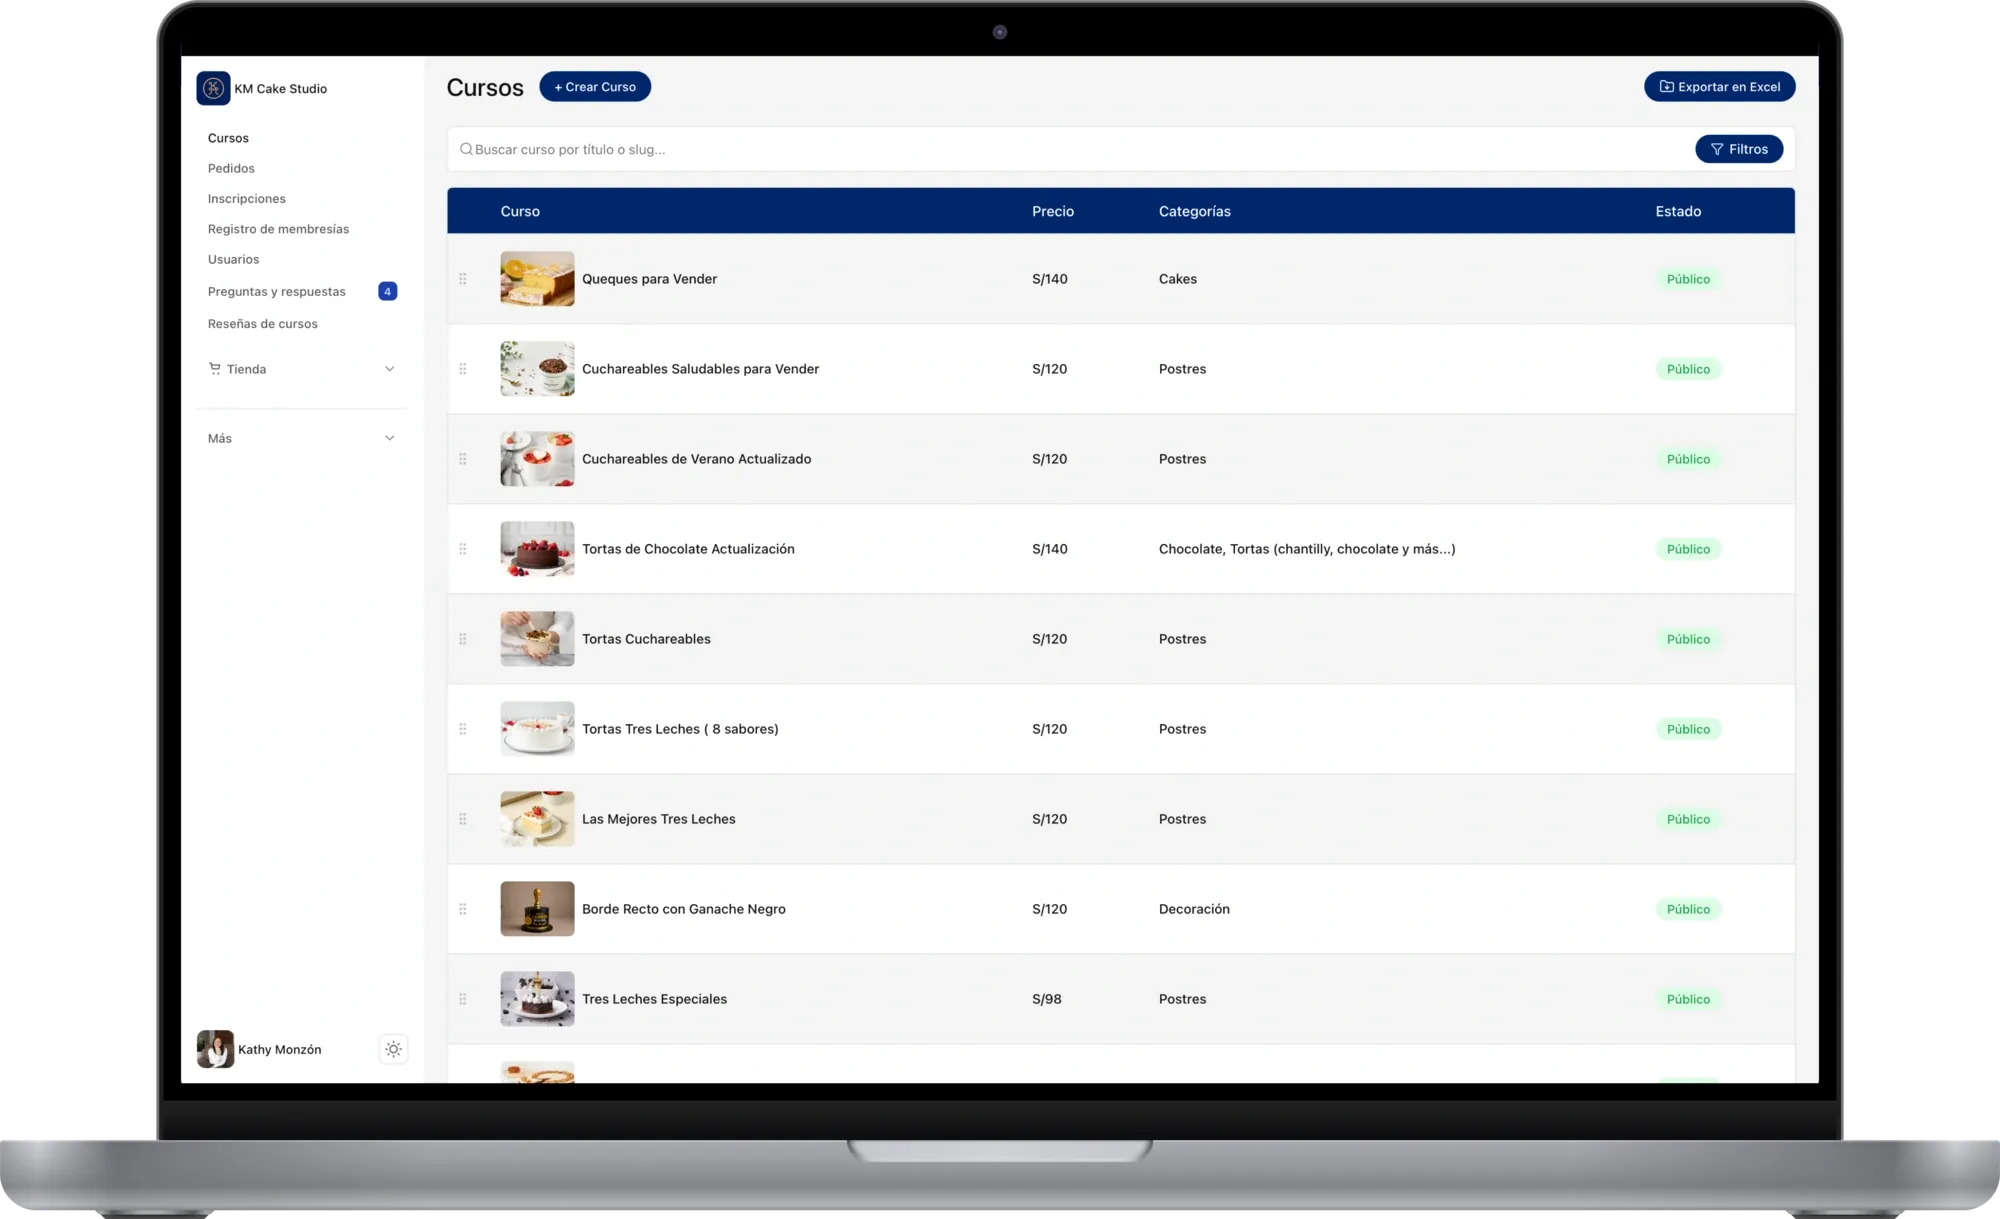Click Público status of Tres Leches Especiales
2000x1219 pixels.
point(1688,999)
